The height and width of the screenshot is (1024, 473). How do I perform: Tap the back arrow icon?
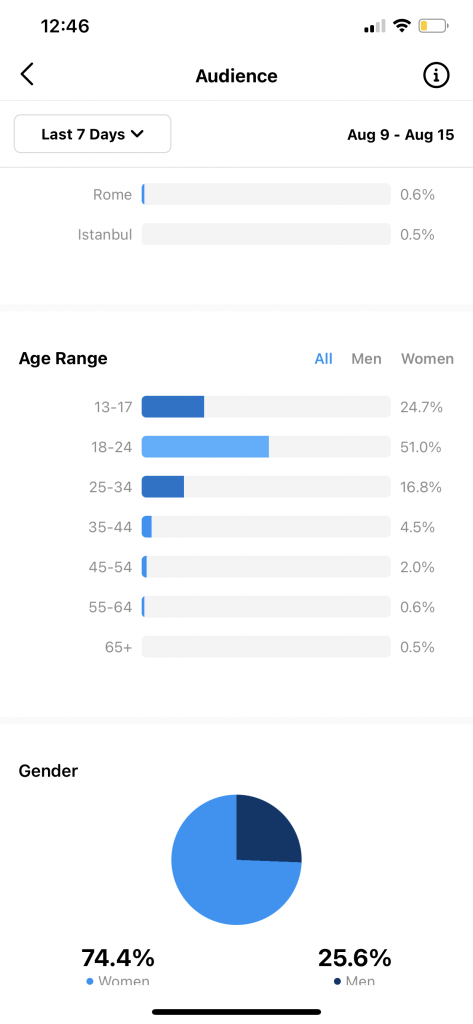tap(27, 75)
